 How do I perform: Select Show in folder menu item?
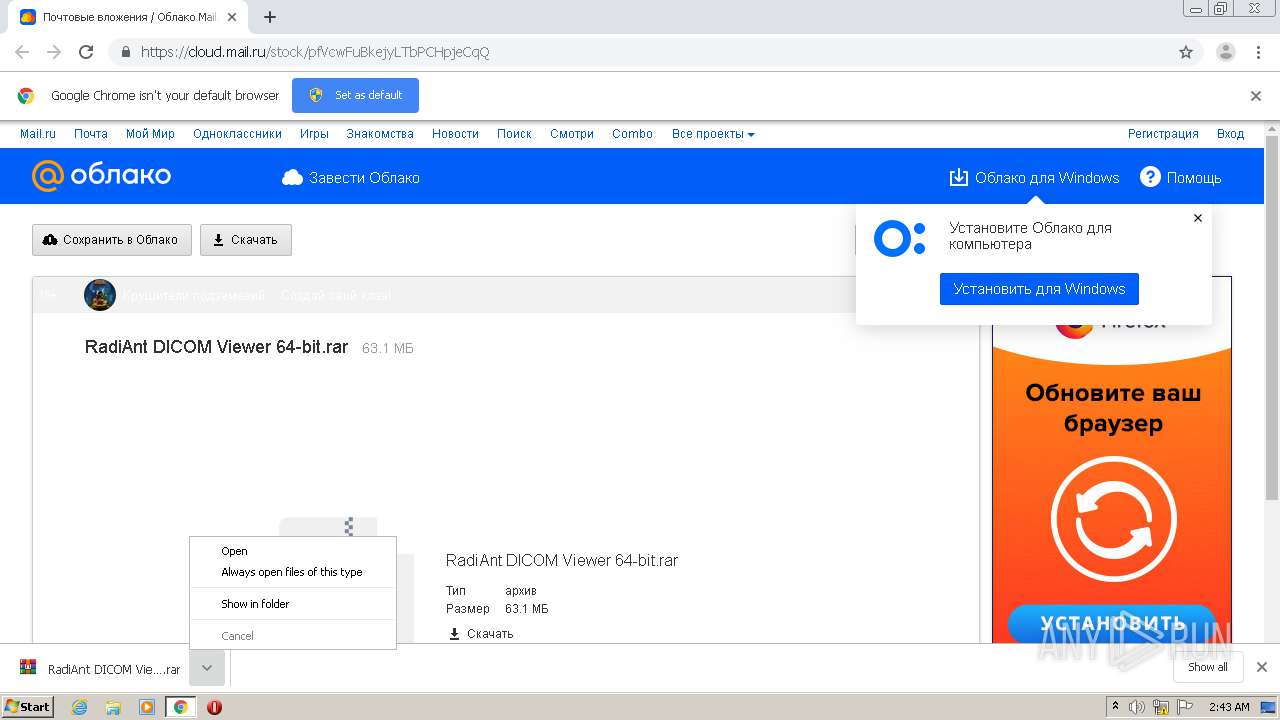[x=293, y=604]
